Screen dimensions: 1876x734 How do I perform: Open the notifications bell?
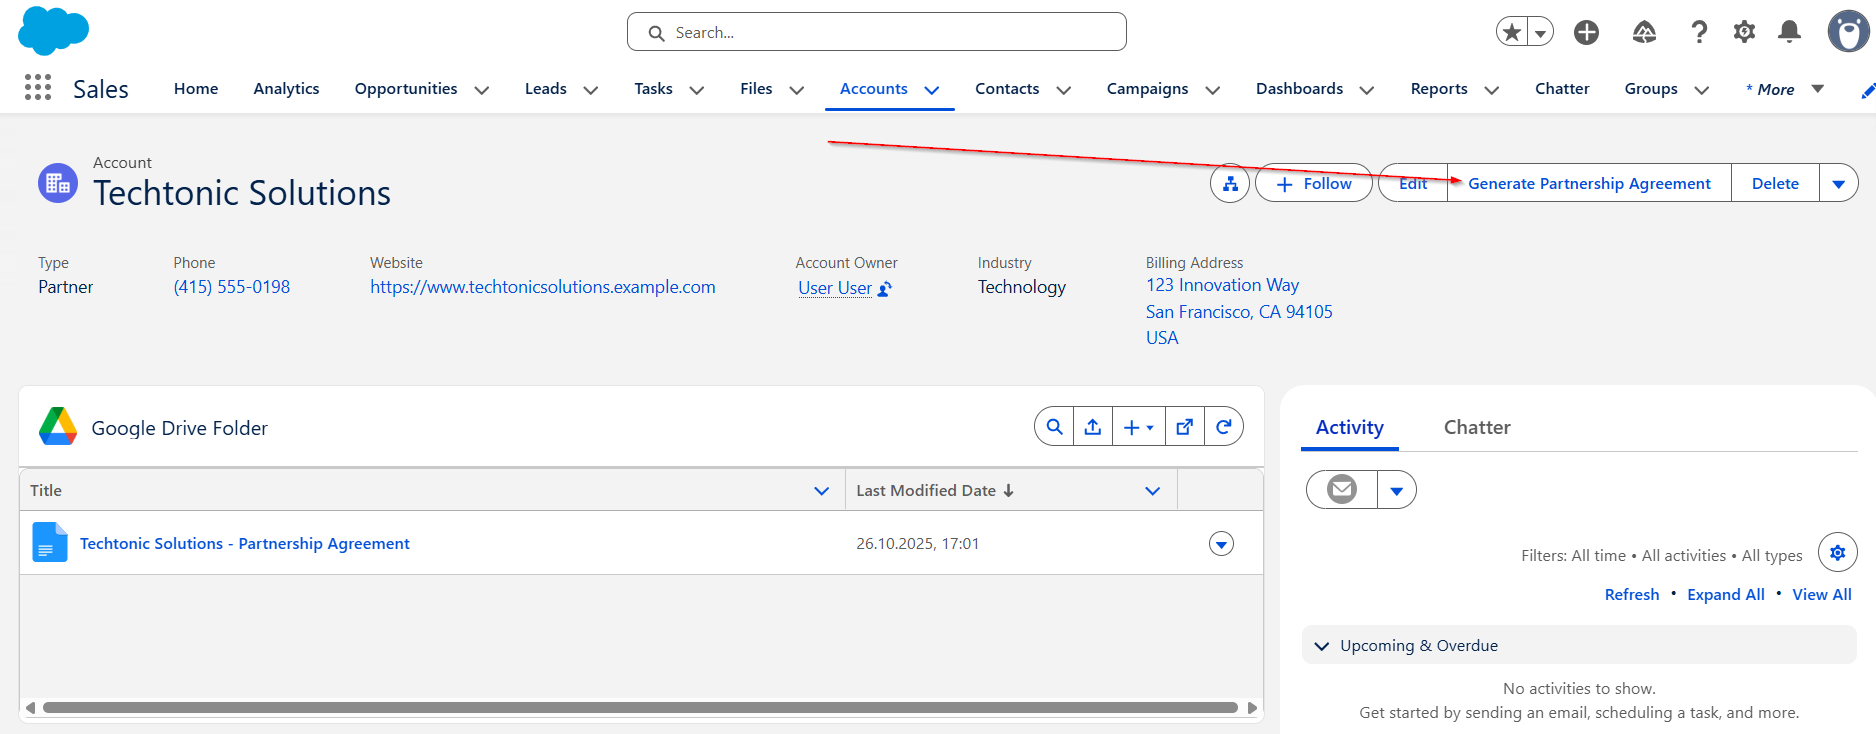click(1789, 32)
